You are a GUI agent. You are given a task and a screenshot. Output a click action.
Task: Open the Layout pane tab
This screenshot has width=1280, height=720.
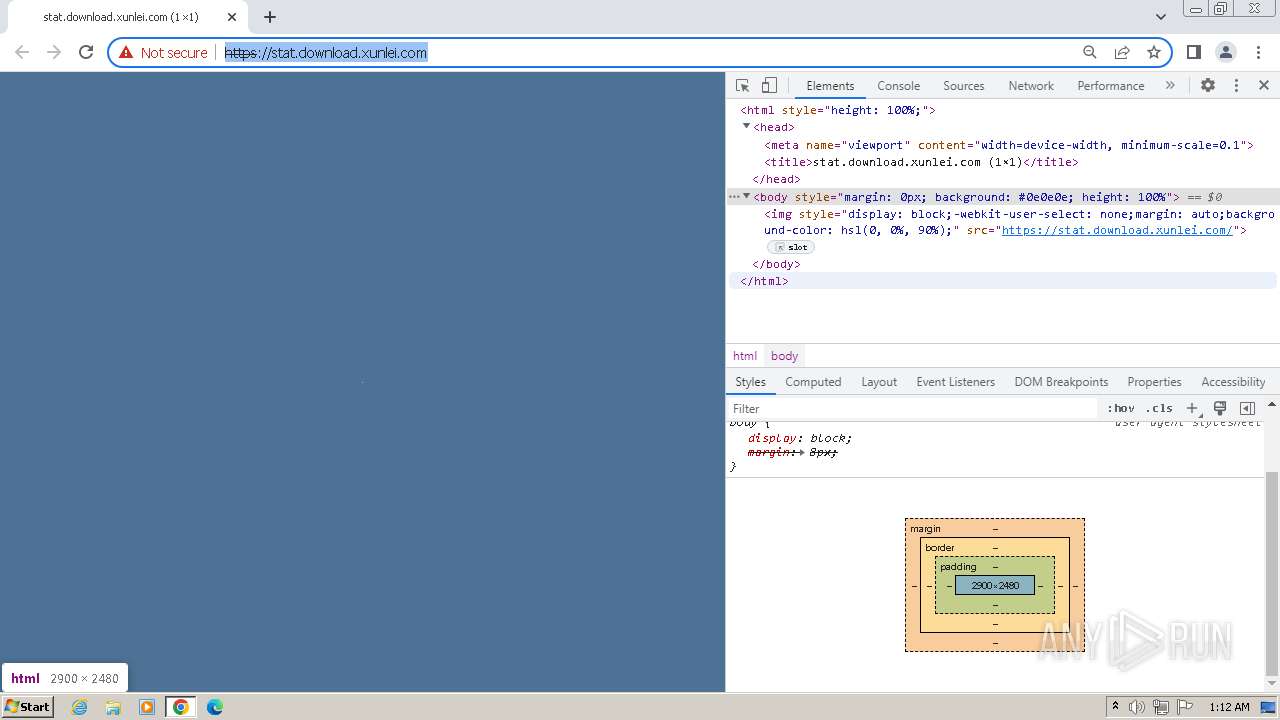point(879,382)
